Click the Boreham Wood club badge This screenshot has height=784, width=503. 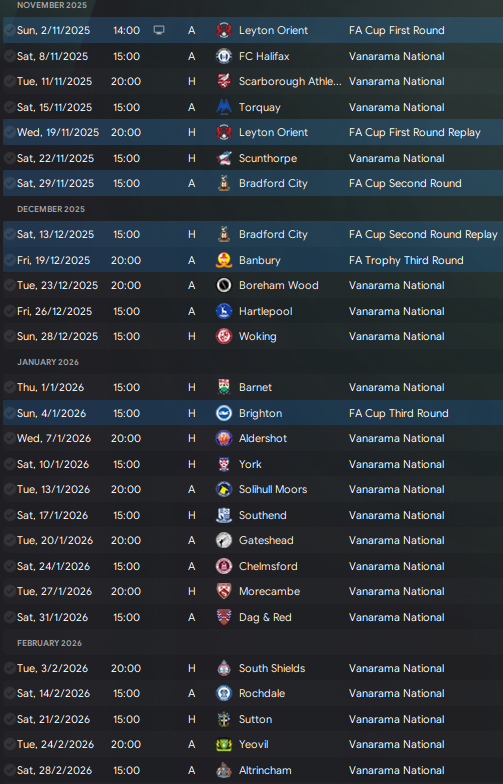point(224,285)
